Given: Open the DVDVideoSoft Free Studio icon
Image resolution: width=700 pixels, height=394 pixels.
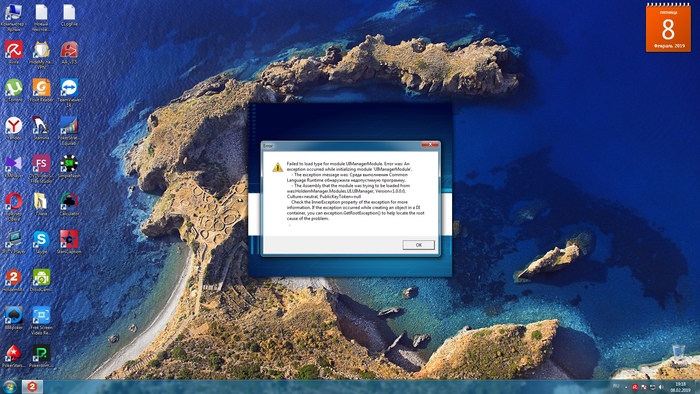Looking at the screenshot, I should click(41, 169).
